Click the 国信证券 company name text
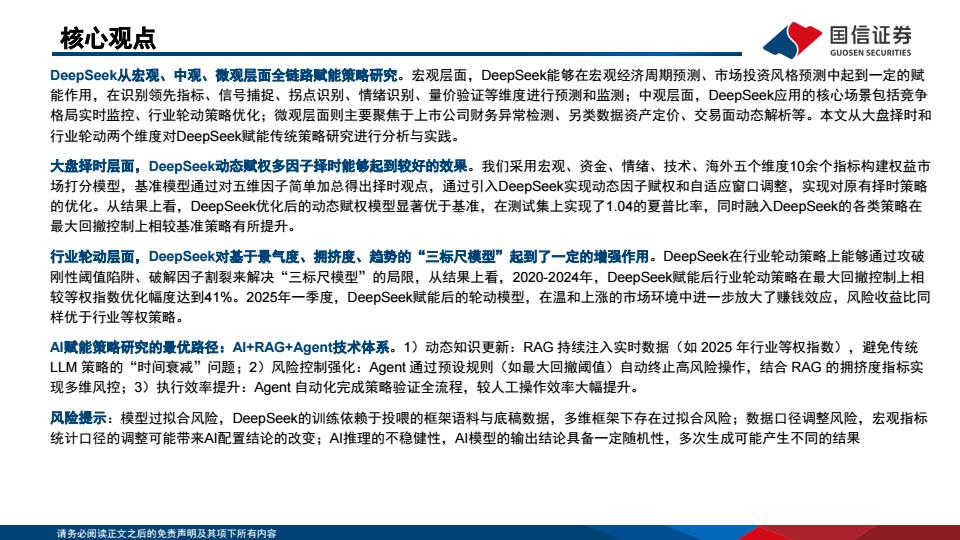Screen dimensions: 960x540 (870, 35)
